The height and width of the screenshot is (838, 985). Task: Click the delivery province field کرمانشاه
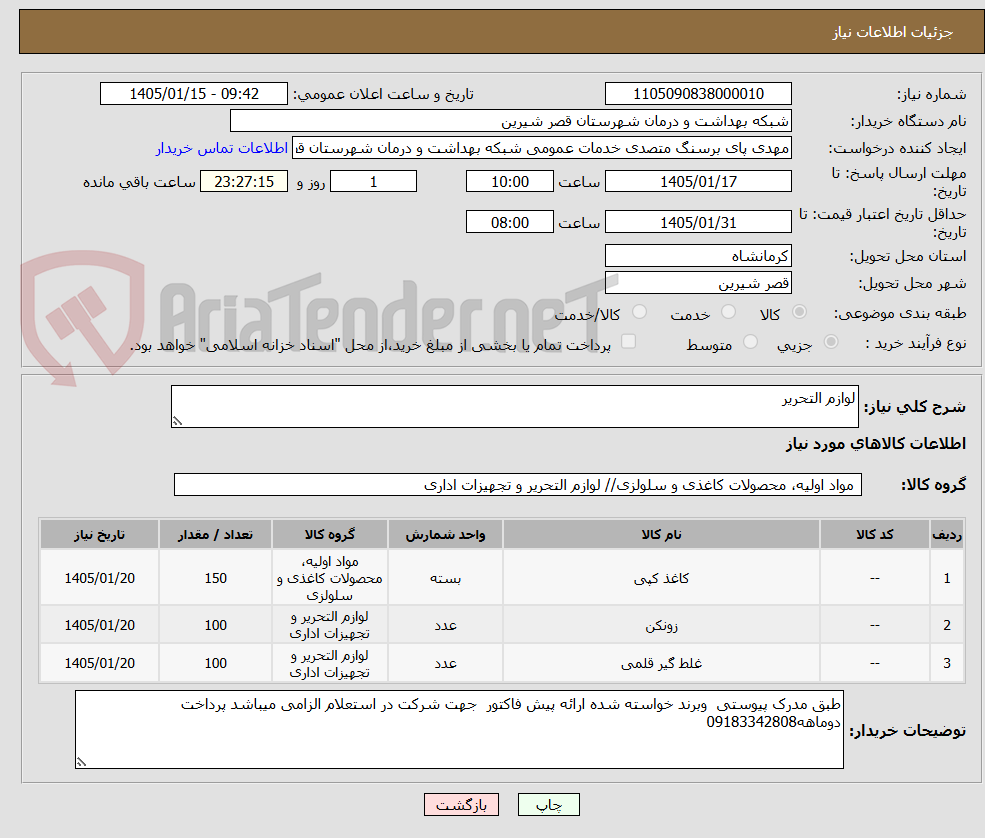[698, 256]
